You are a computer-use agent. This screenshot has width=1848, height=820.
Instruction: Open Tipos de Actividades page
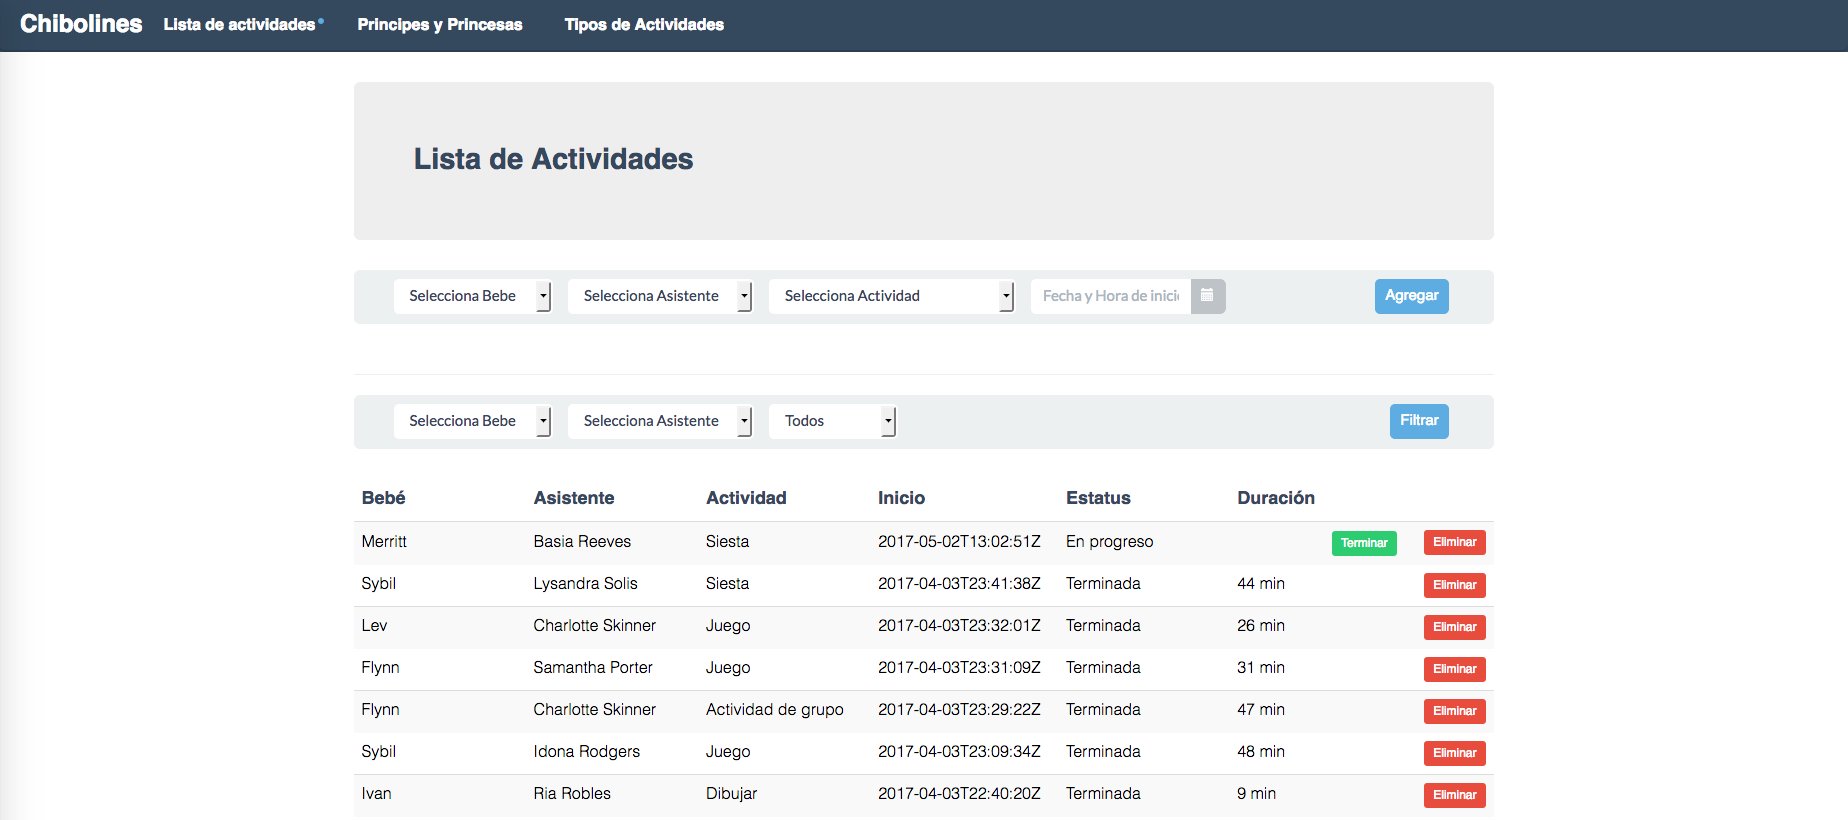(644, 25)
